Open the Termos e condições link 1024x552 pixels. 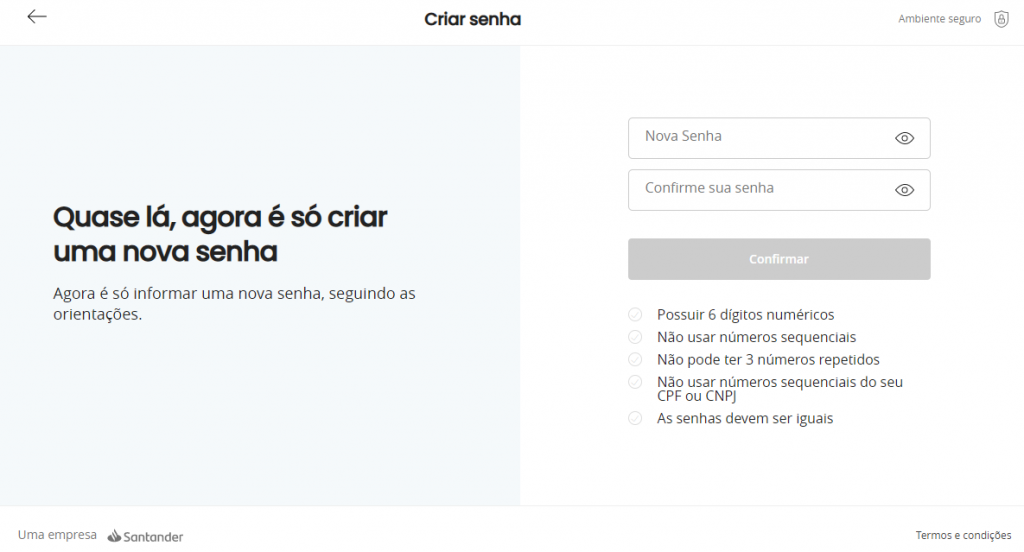tap(963, 535)
